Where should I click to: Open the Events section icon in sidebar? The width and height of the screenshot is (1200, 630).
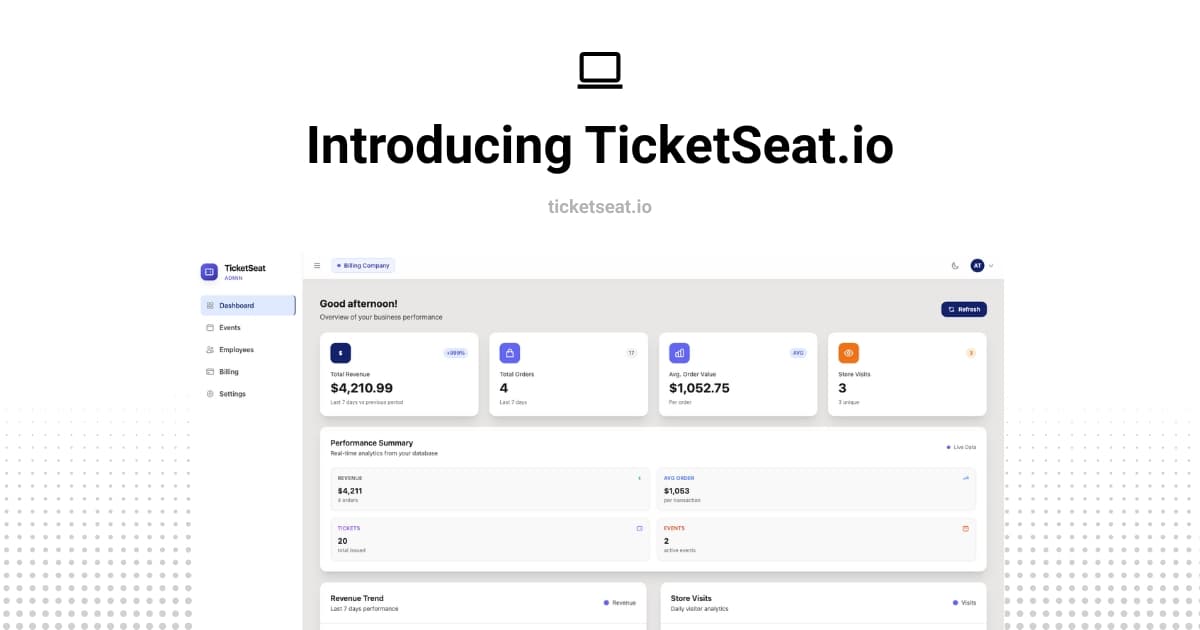(212, 327)
